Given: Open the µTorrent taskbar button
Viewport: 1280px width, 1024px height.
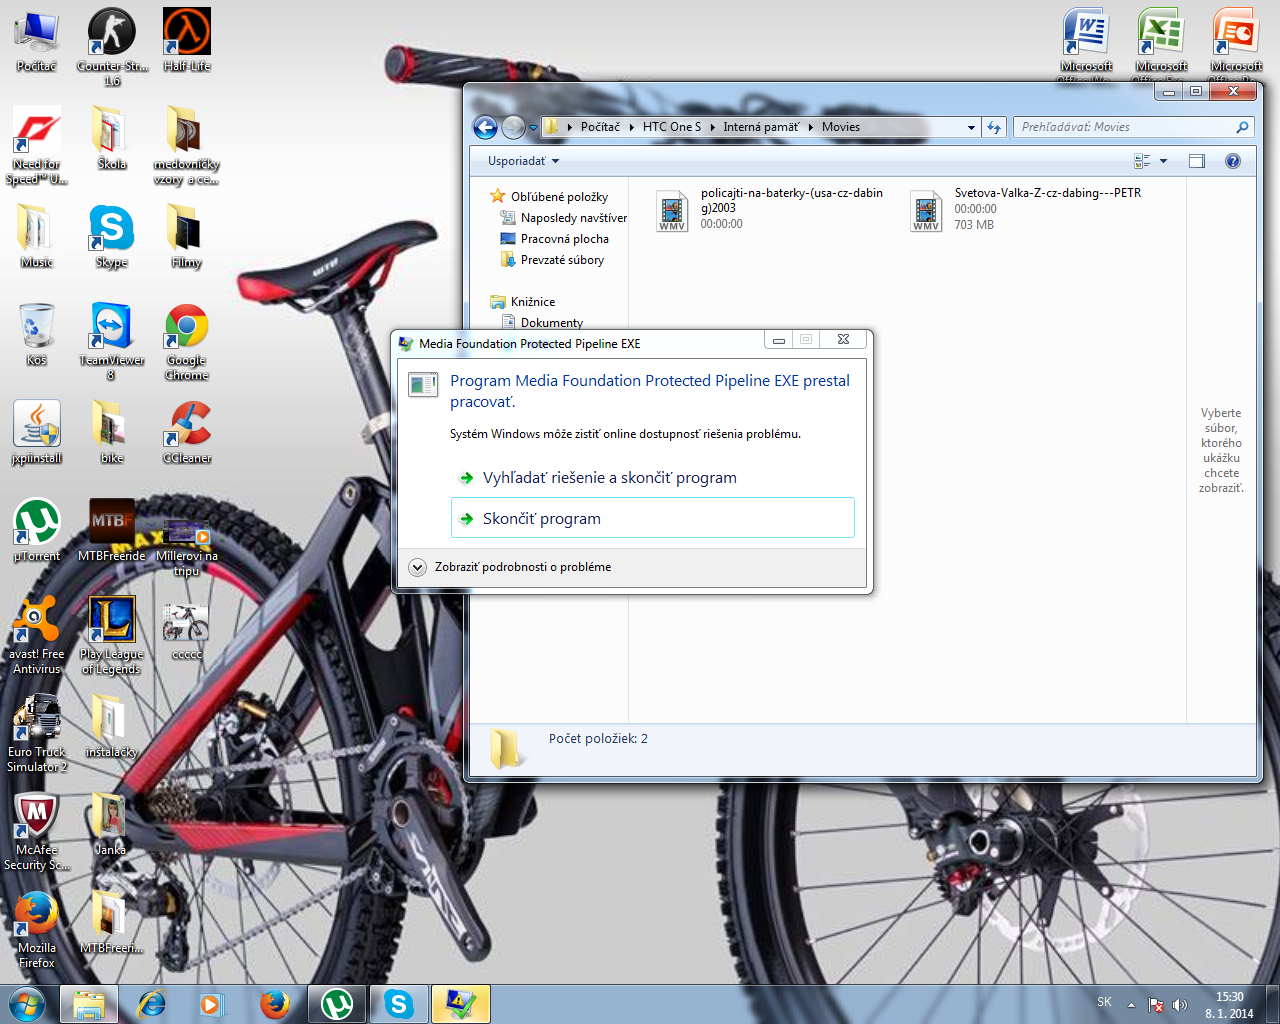Looking at the screenshot, I should point(337,1003).
